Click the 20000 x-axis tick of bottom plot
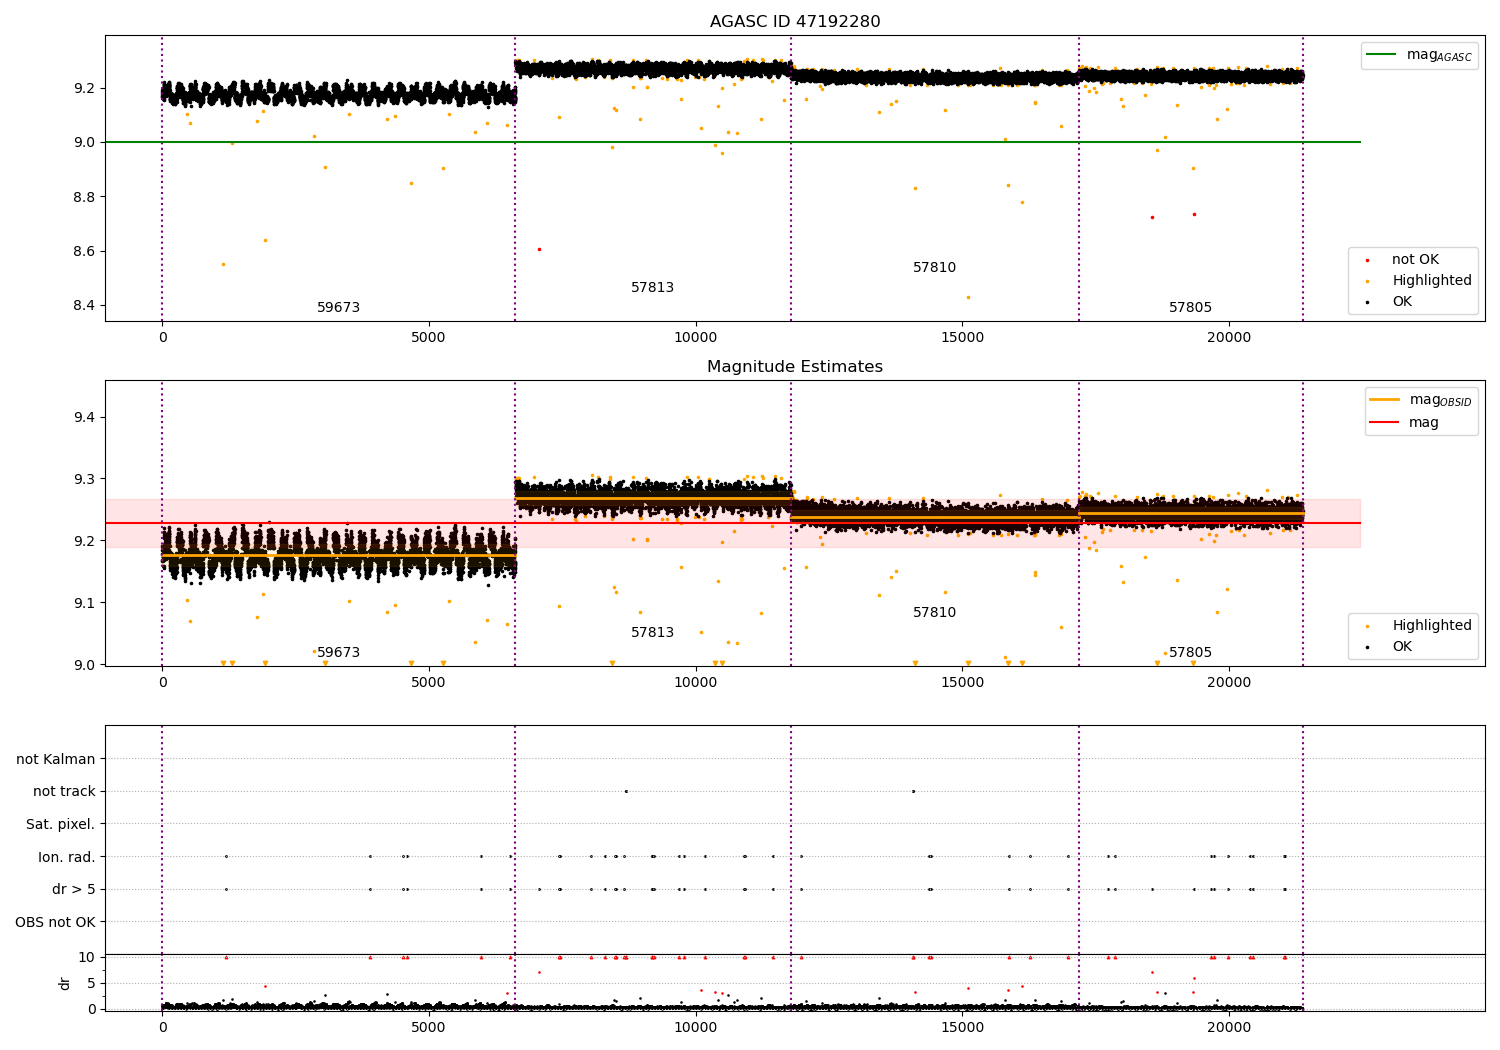1500x1050 pixels. pos(1229,1027)
